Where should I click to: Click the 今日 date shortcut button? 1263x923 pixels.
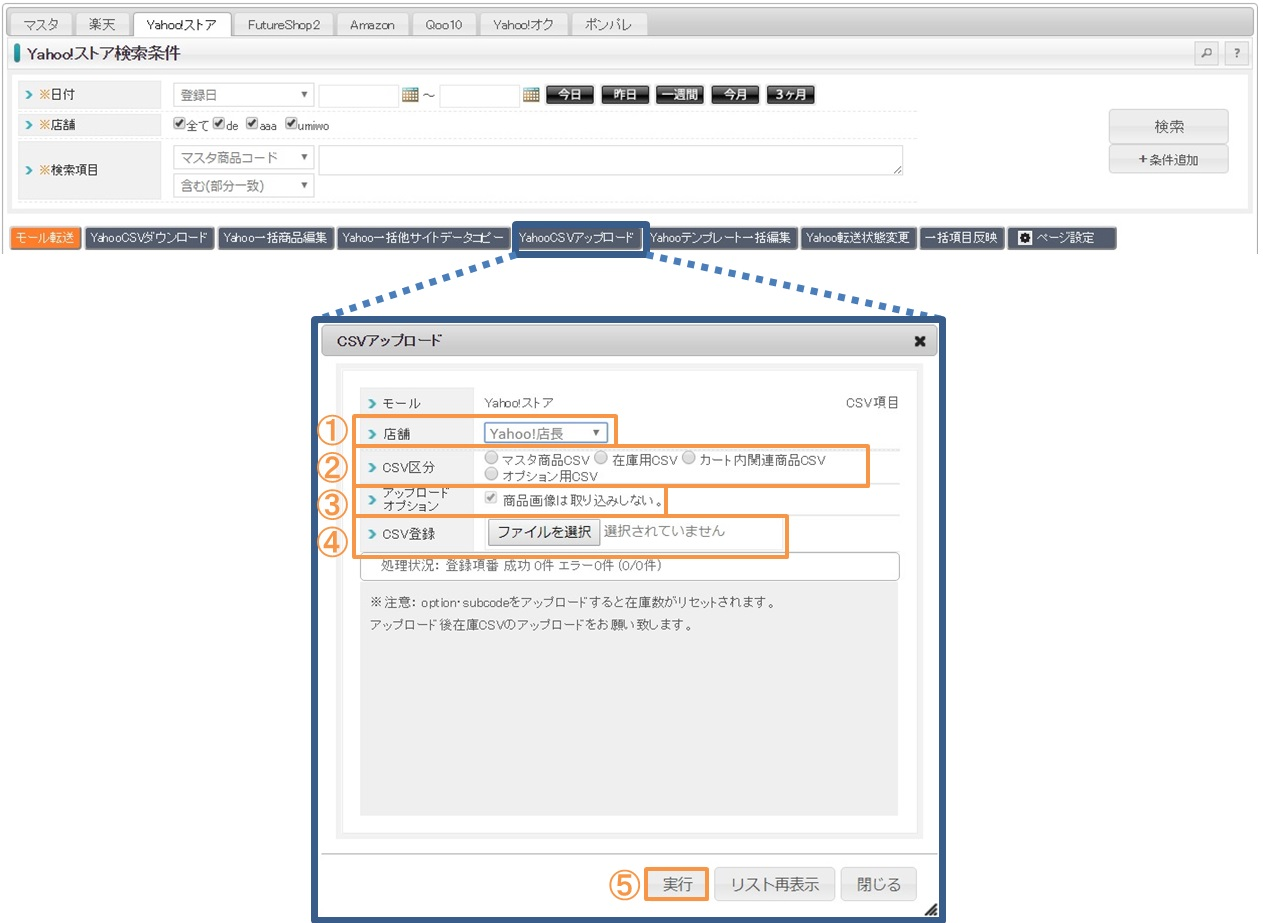[x=570, y=95]
